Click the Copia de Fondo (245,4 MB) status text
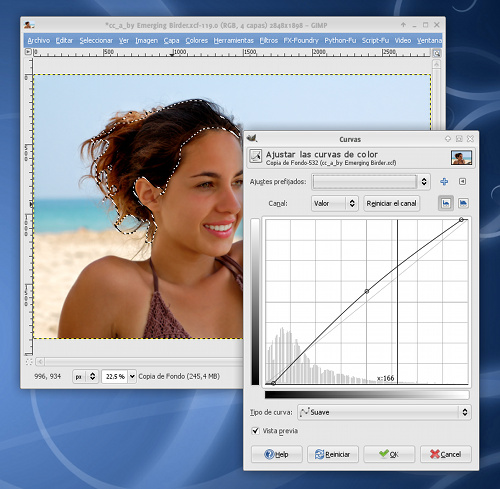Image resolution: width=500 pixels, height=489 pixels. coord(179,376)
